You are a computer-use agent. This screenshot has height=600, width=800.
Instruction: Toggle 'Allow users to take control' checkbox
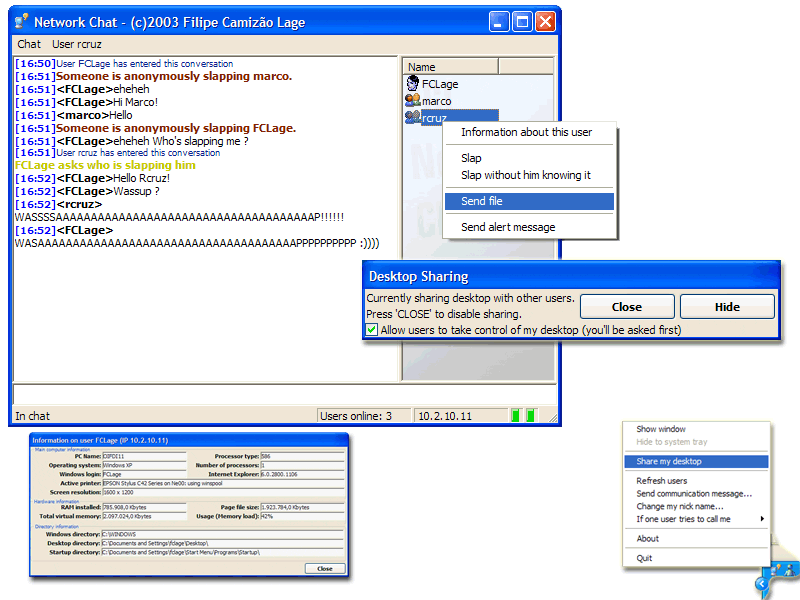[x=372, y=330]
